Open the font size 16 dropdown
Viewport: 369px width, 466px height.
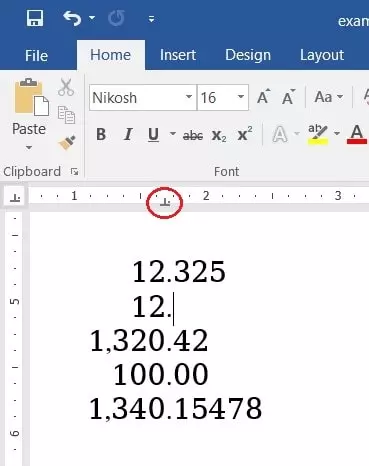click(241, 97)
